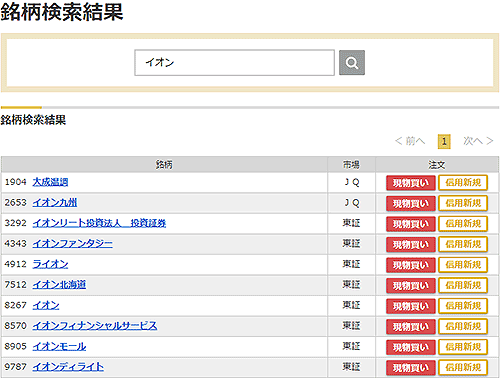The width and height of the screenshot is (500, 378).
Task: Click 現物買い for 9787 イオンディライト
Action: 411,368
